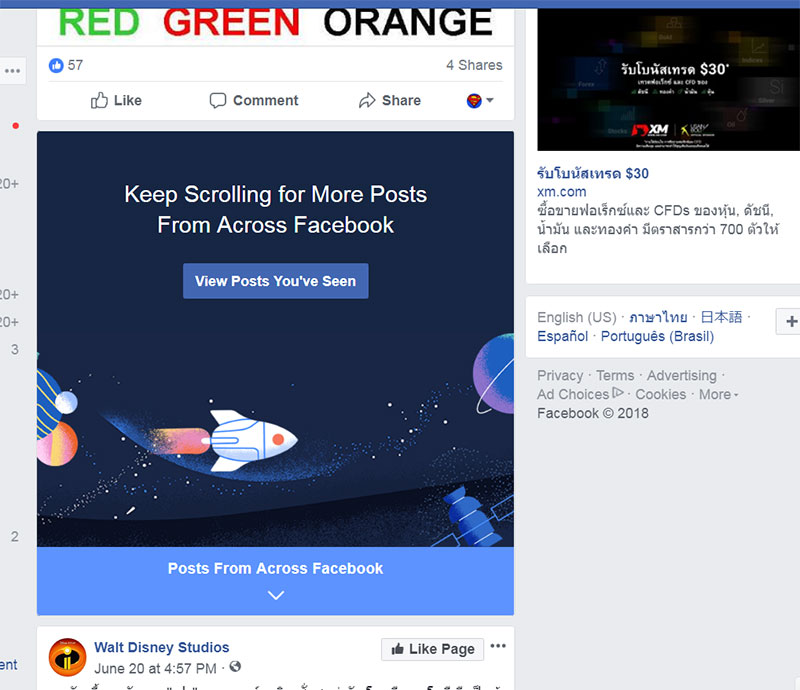This screenshot has width=800, height=690.
Task: Click the Walt Disney Studios profile picture
Action: (x=67, y=657)
